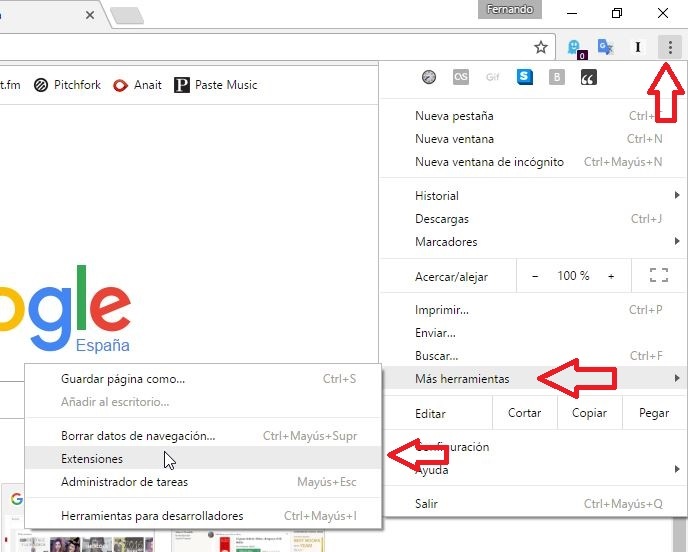
Task: Click the Copiar button
Action: (x=589, y=413)
